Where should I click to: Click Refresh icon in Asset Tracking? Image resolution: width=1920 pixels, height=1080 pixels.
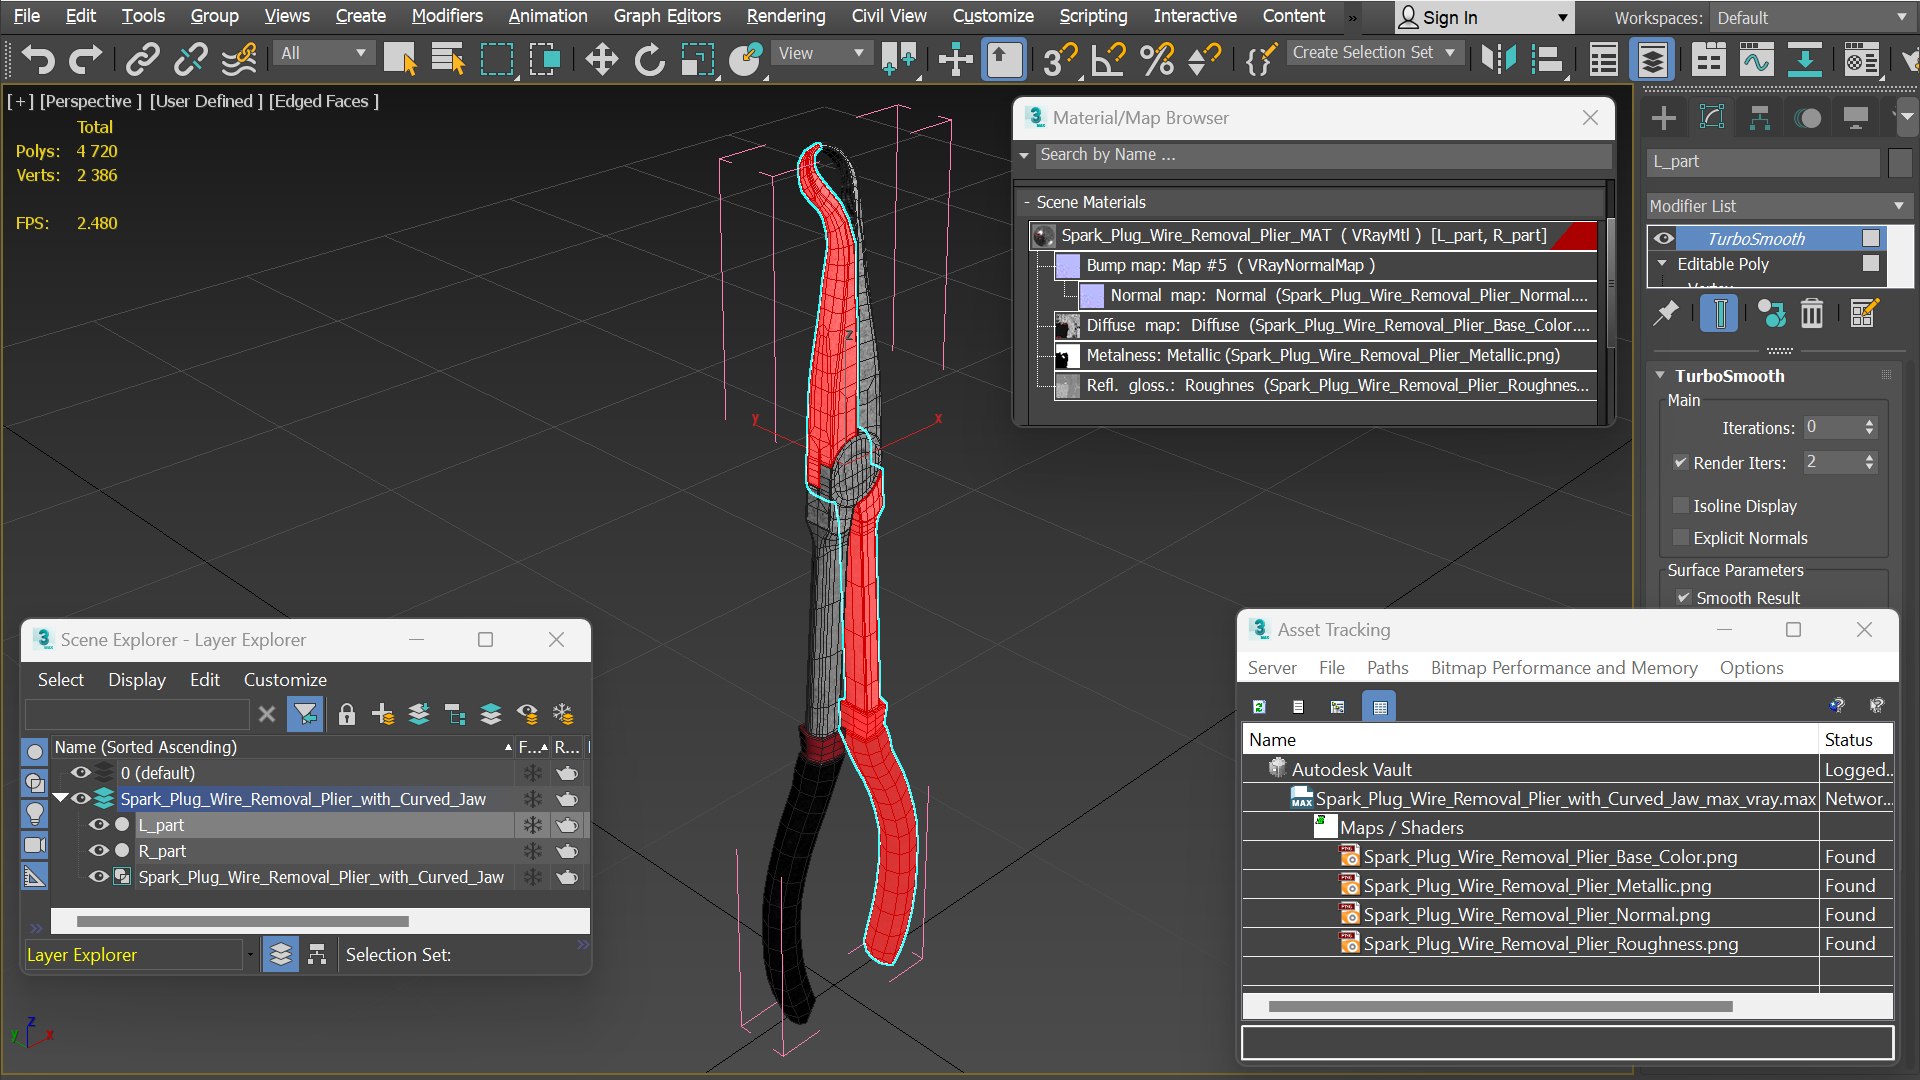(1259, 707)
